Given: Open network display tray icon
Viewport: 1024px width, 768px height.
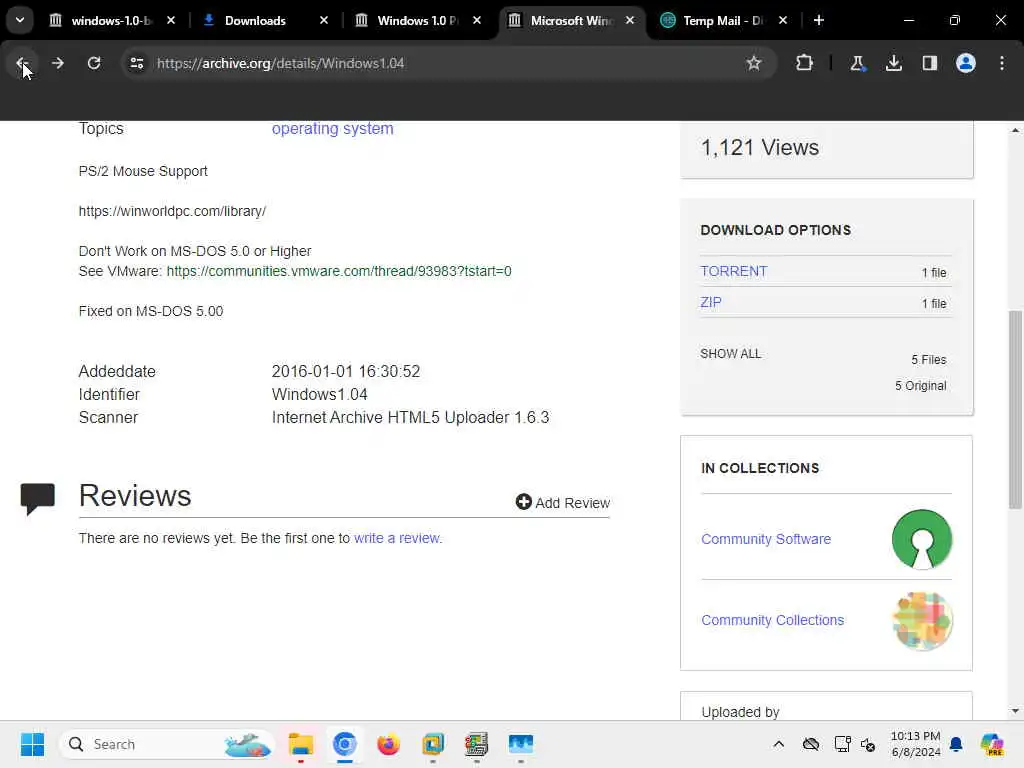Looking at the screenshot, I should (842, 744).
